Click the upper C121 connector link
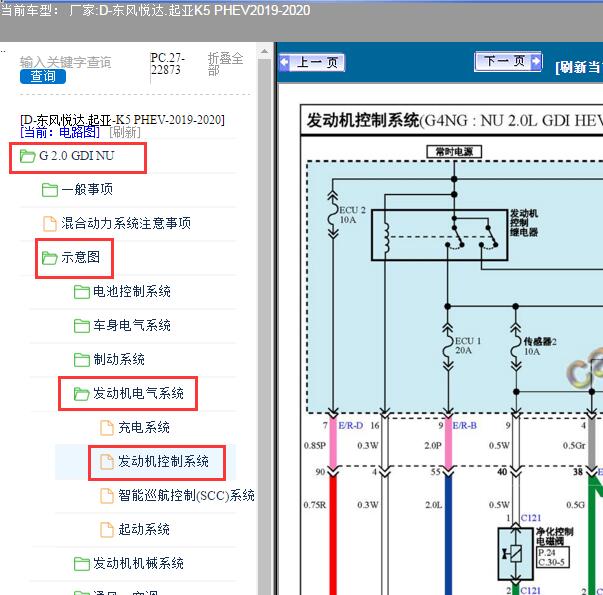 [x=531, y=518]
